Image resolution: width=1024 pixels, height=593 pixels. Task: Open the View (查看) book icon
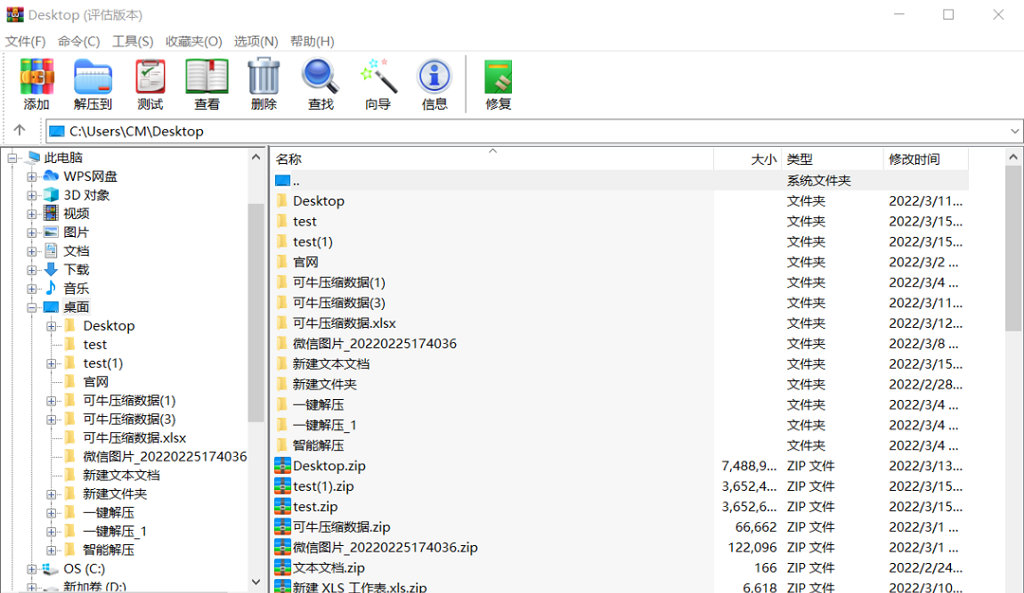click(207, 76)
